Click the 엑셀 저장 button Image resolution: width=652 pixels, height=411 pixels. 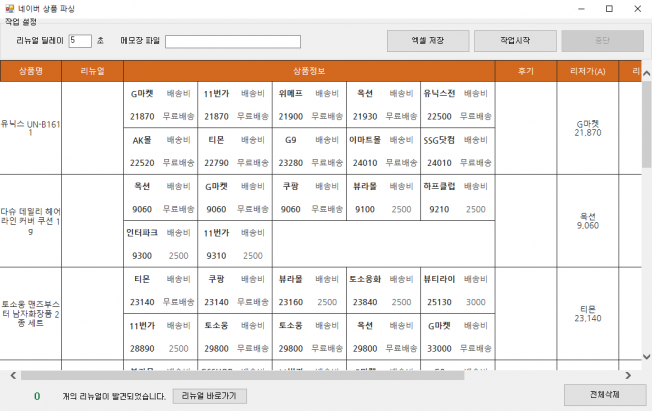click(x=428, y=41)
